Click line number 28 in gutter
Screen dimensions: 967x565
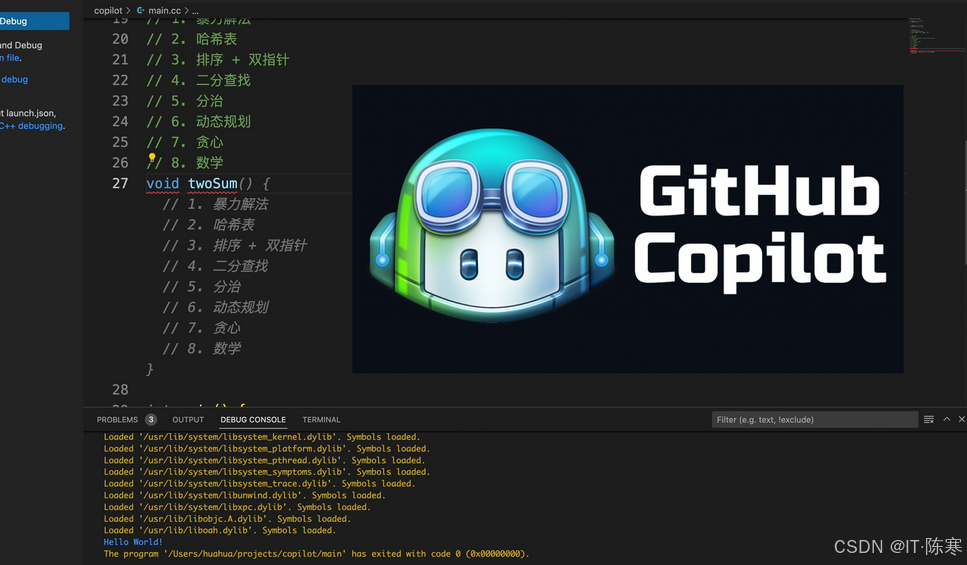click(120, 390)
